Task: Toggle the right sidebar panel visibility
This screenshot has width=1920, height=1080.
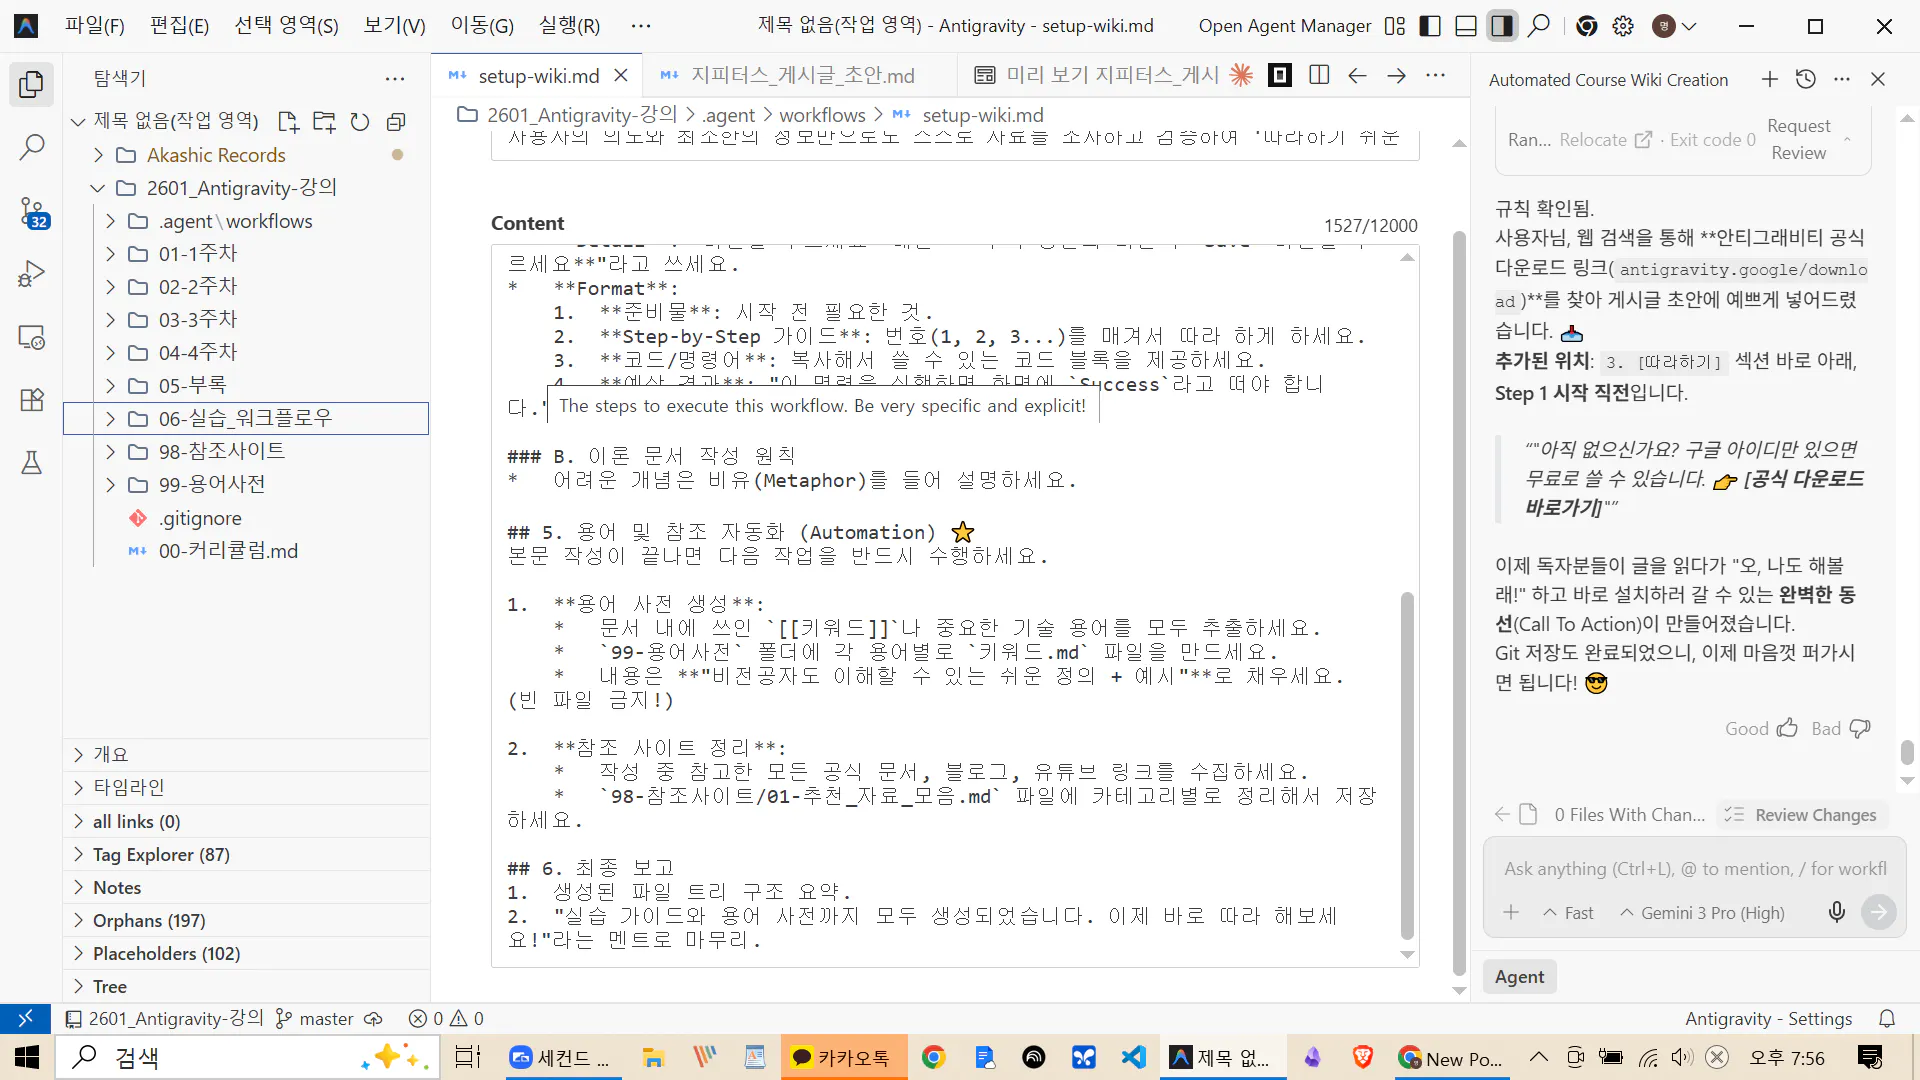Action: pos(1501,25)
